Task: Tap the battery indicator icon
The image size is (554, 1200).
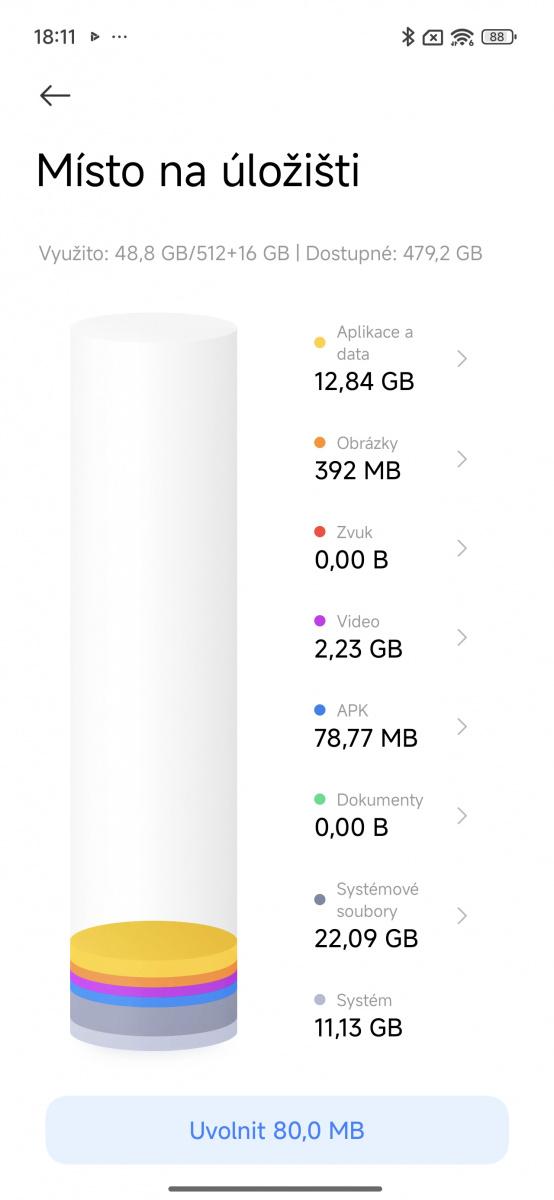Action: point(498,37)
